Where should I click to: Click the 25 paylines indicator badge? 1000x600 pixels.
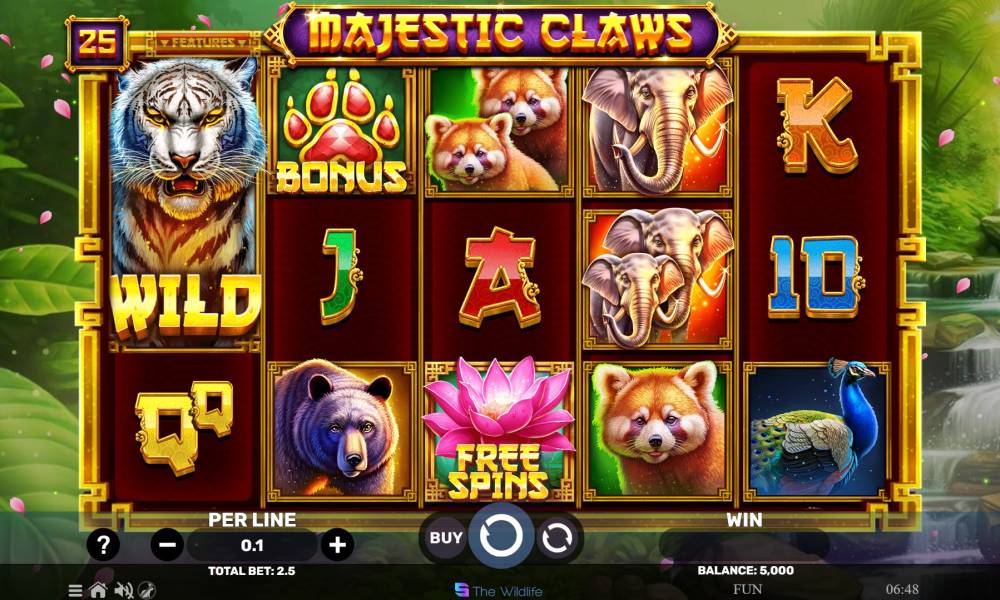tap(98, 43)
